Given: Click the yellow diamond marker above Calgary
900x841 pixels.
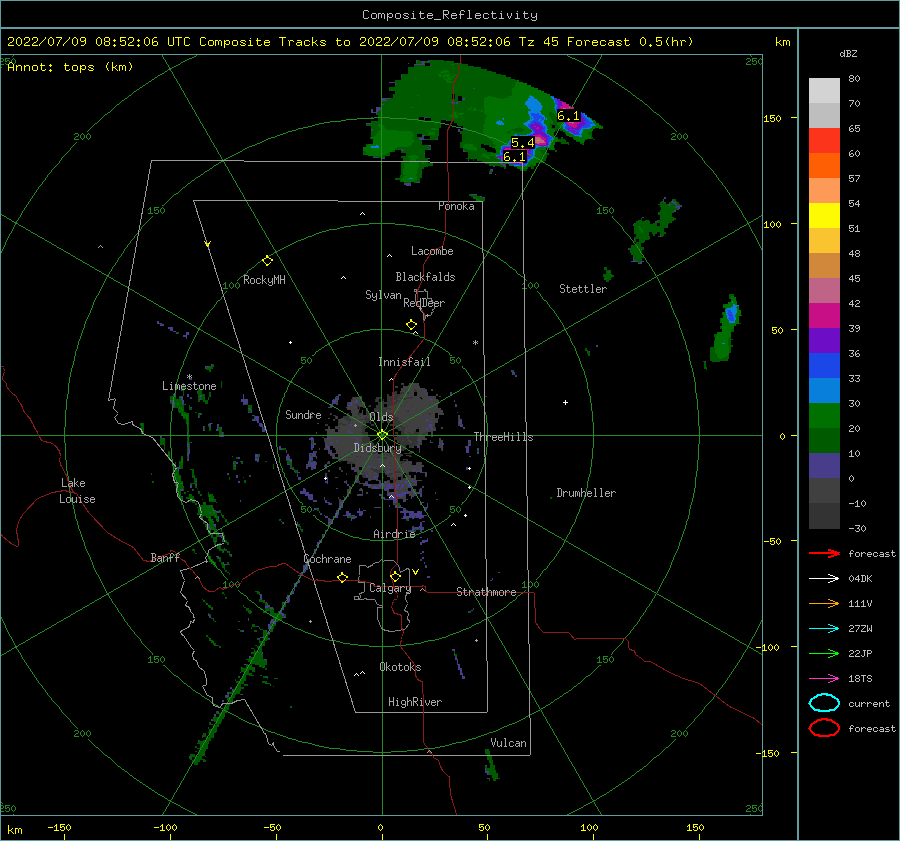Looking at the screenshot, I should click(395, 576).
